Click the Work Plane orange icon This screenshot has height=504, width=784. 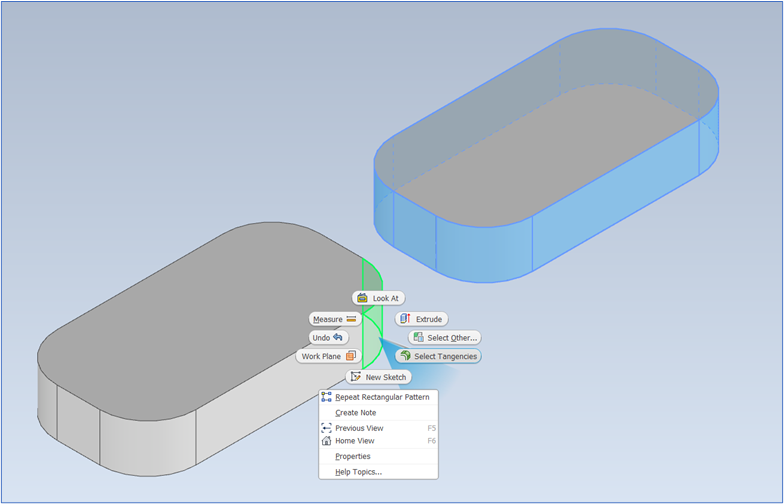pyautogui.click(x=351, y=356)
